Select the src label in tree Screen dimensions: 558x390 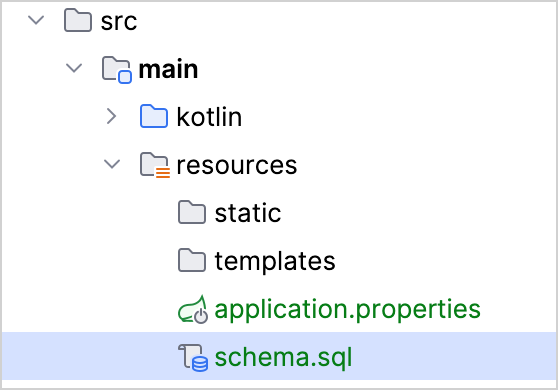tap(119, 21)
